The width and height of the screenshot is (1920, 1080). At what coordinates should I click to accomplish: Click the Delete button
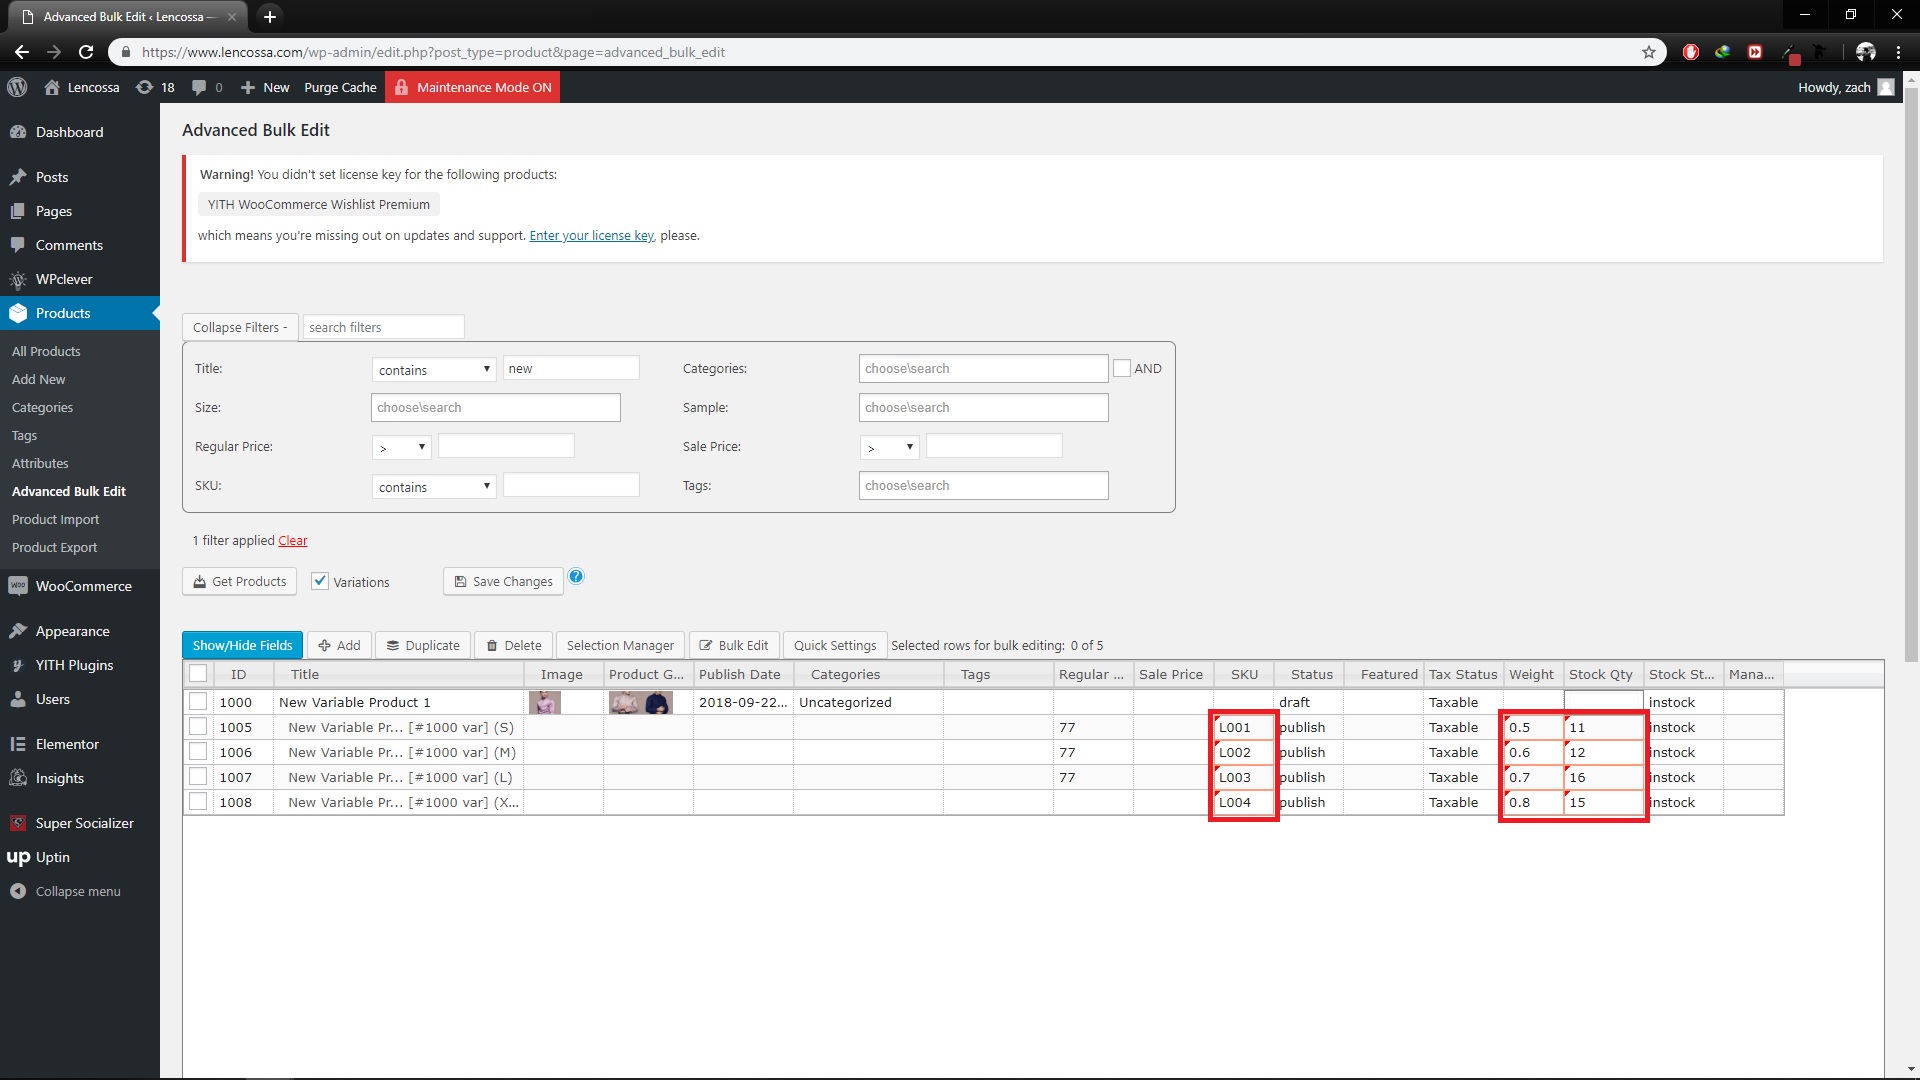tap(513, 645)
